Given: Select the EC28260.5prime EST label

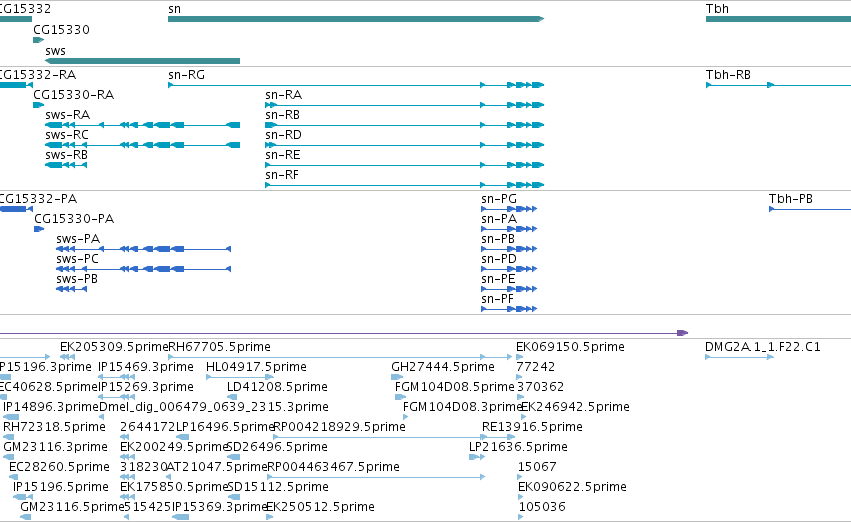Looking at the screenshot, I should (59, 467).
